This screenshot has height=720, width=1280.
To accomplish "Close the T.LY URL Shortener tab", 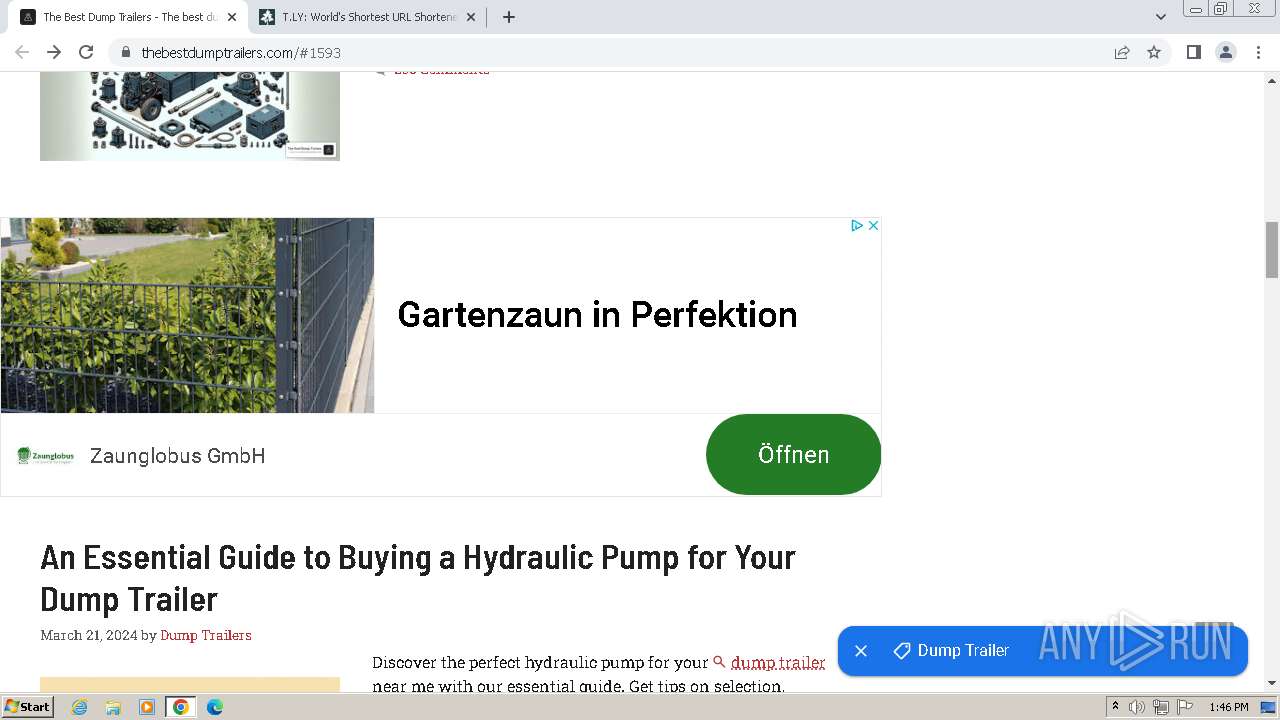I will point(471,17).
